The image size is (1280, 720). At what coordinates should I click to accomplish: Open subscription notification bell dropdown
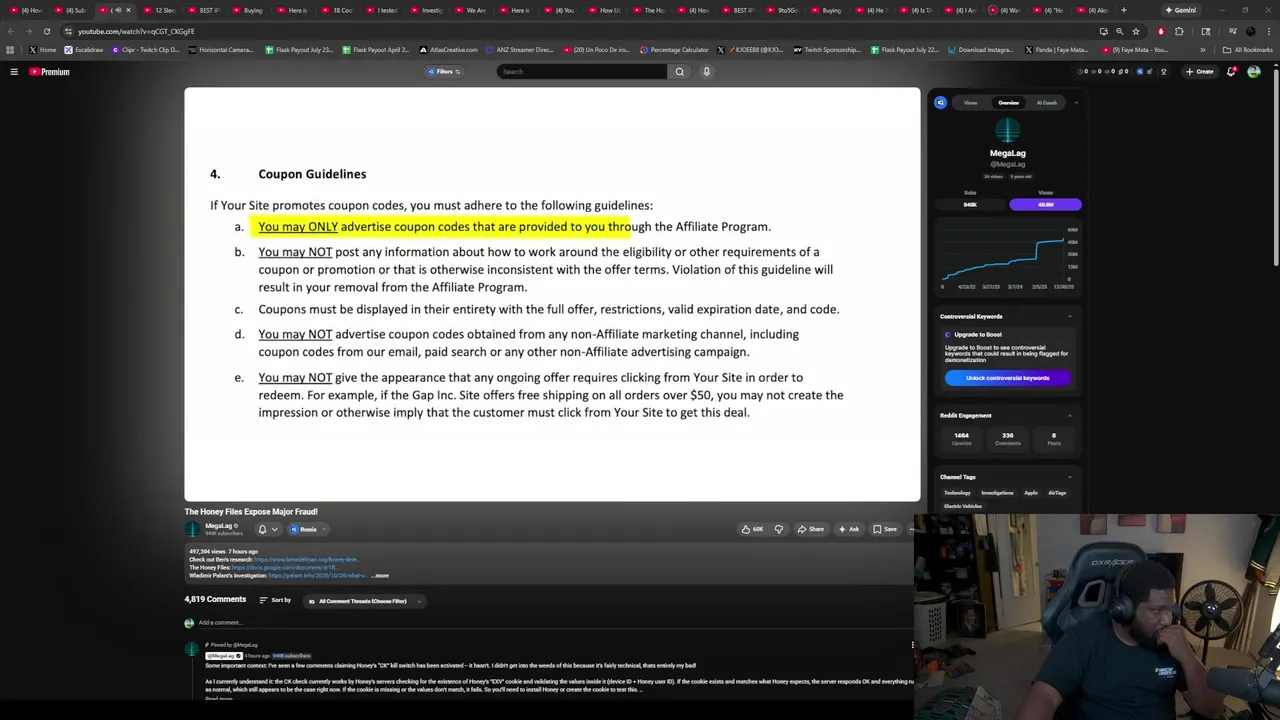(x=267, y=529)
